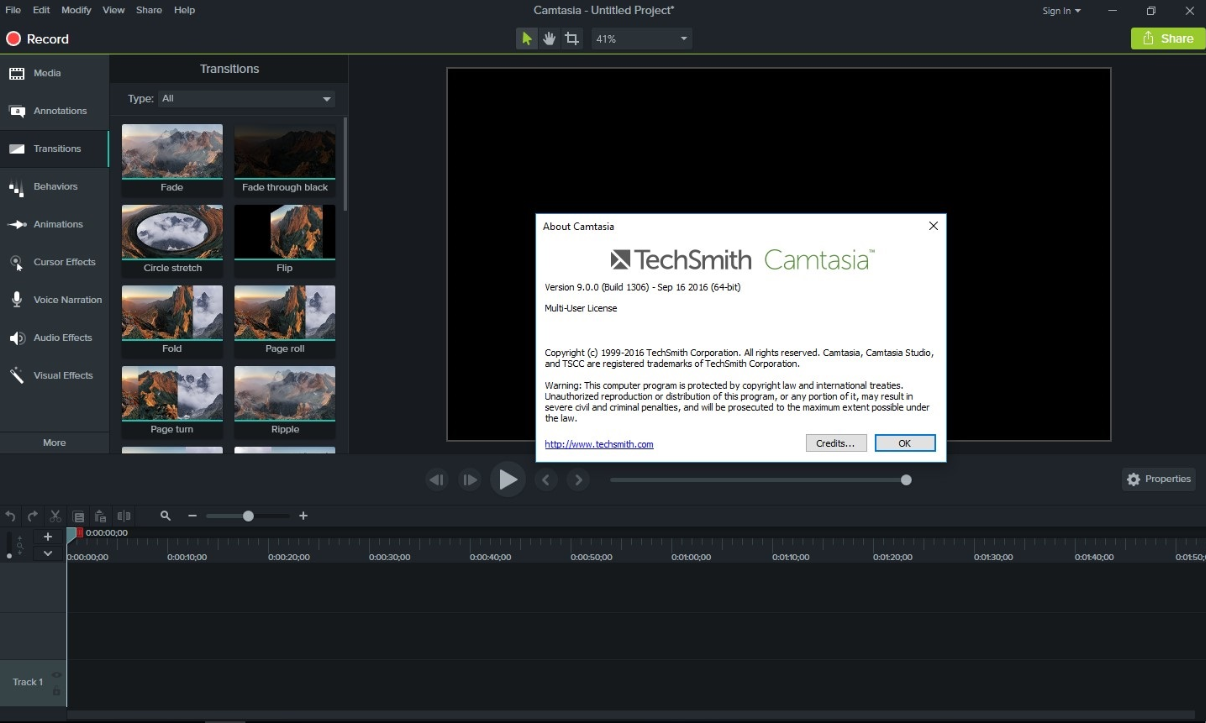Select the Ripple transition thumbnail
This screenshot has width=1206, height=723.
tap(285, 401)
